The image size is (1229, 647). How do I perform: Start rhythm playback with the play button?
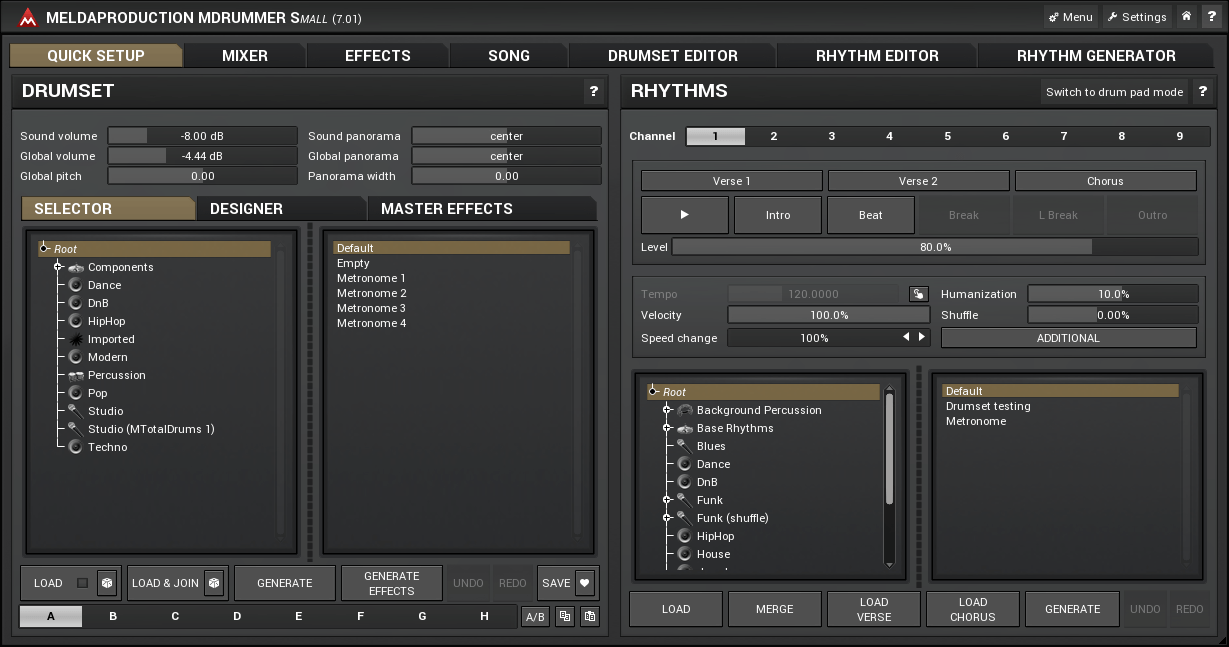coord(684,215)
